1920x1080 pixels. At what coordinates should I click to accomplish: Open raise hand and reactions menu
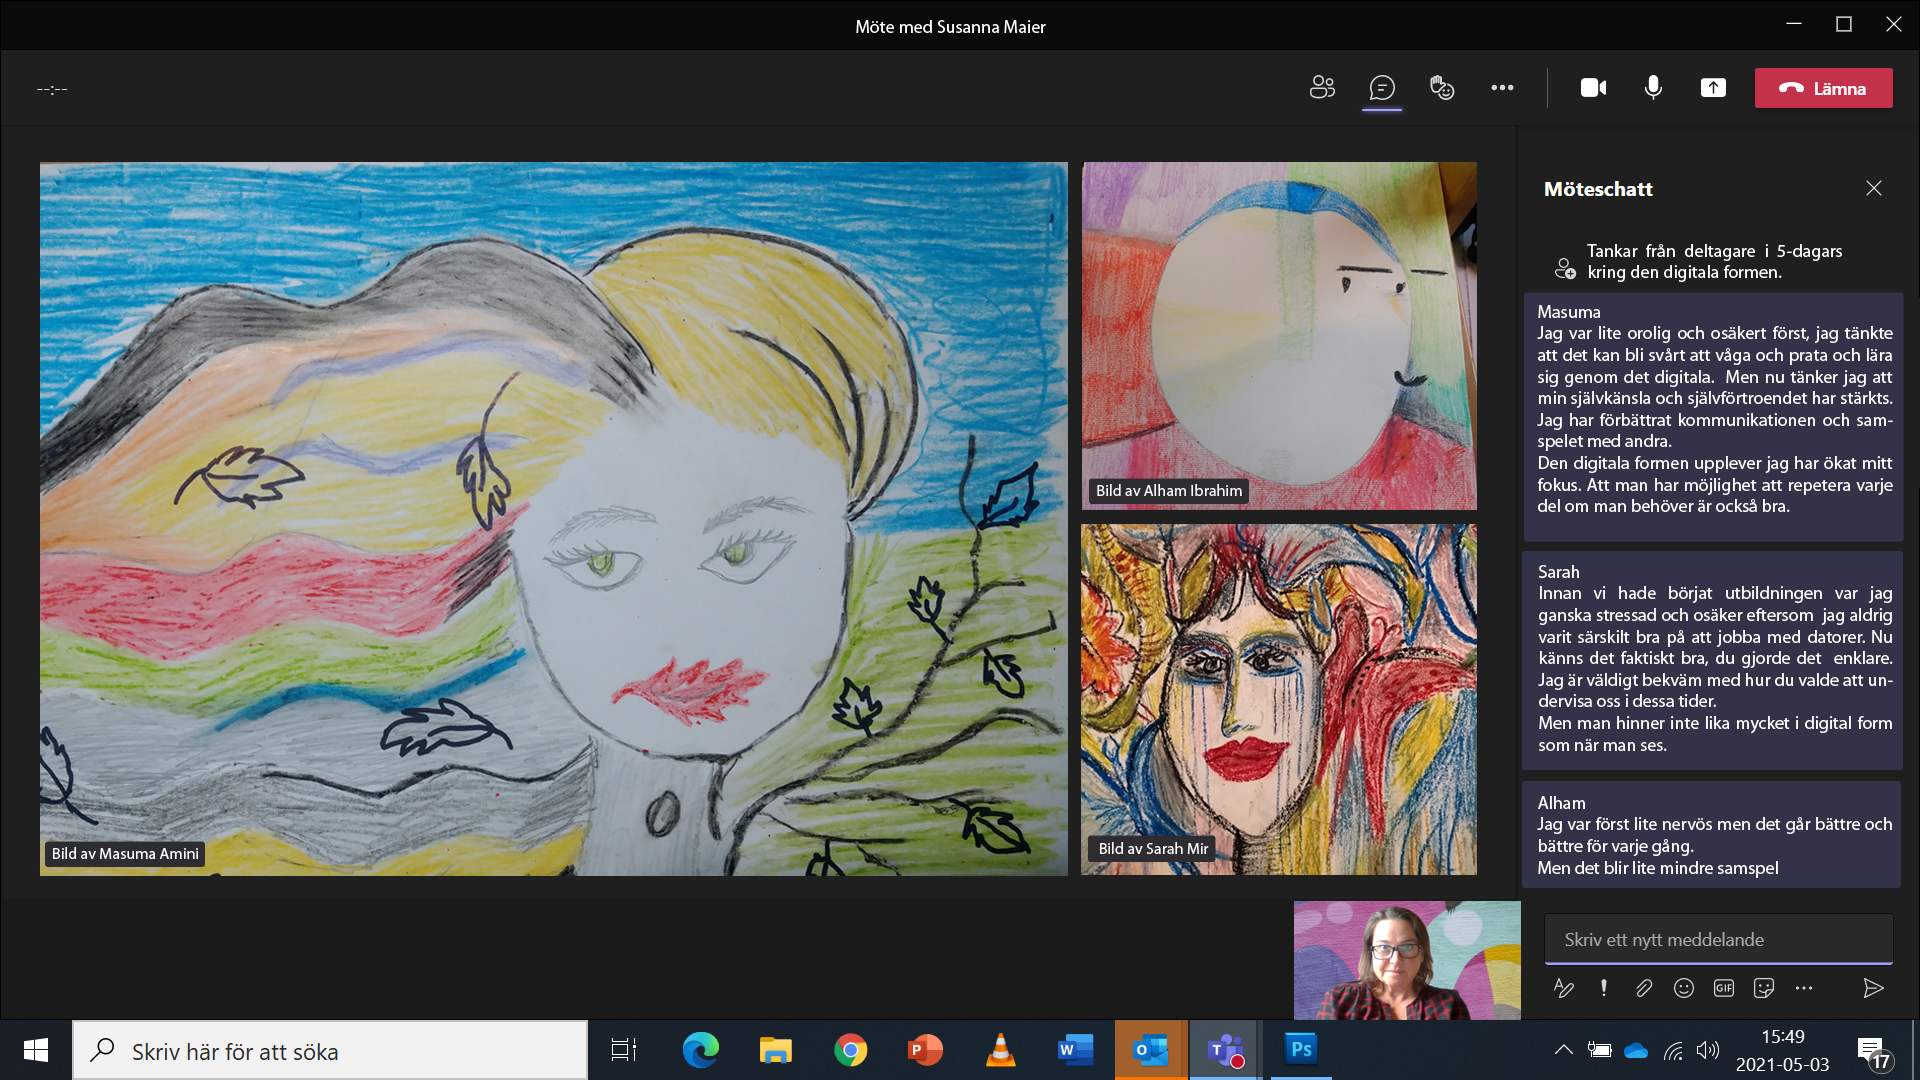point(1442,88)
